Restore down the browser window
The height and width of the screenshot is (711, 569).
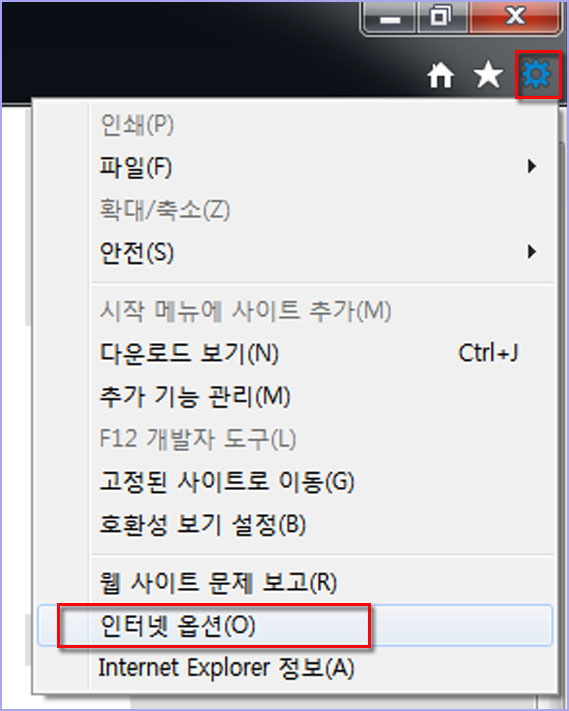pyautogui.click(x=442, y=17)
